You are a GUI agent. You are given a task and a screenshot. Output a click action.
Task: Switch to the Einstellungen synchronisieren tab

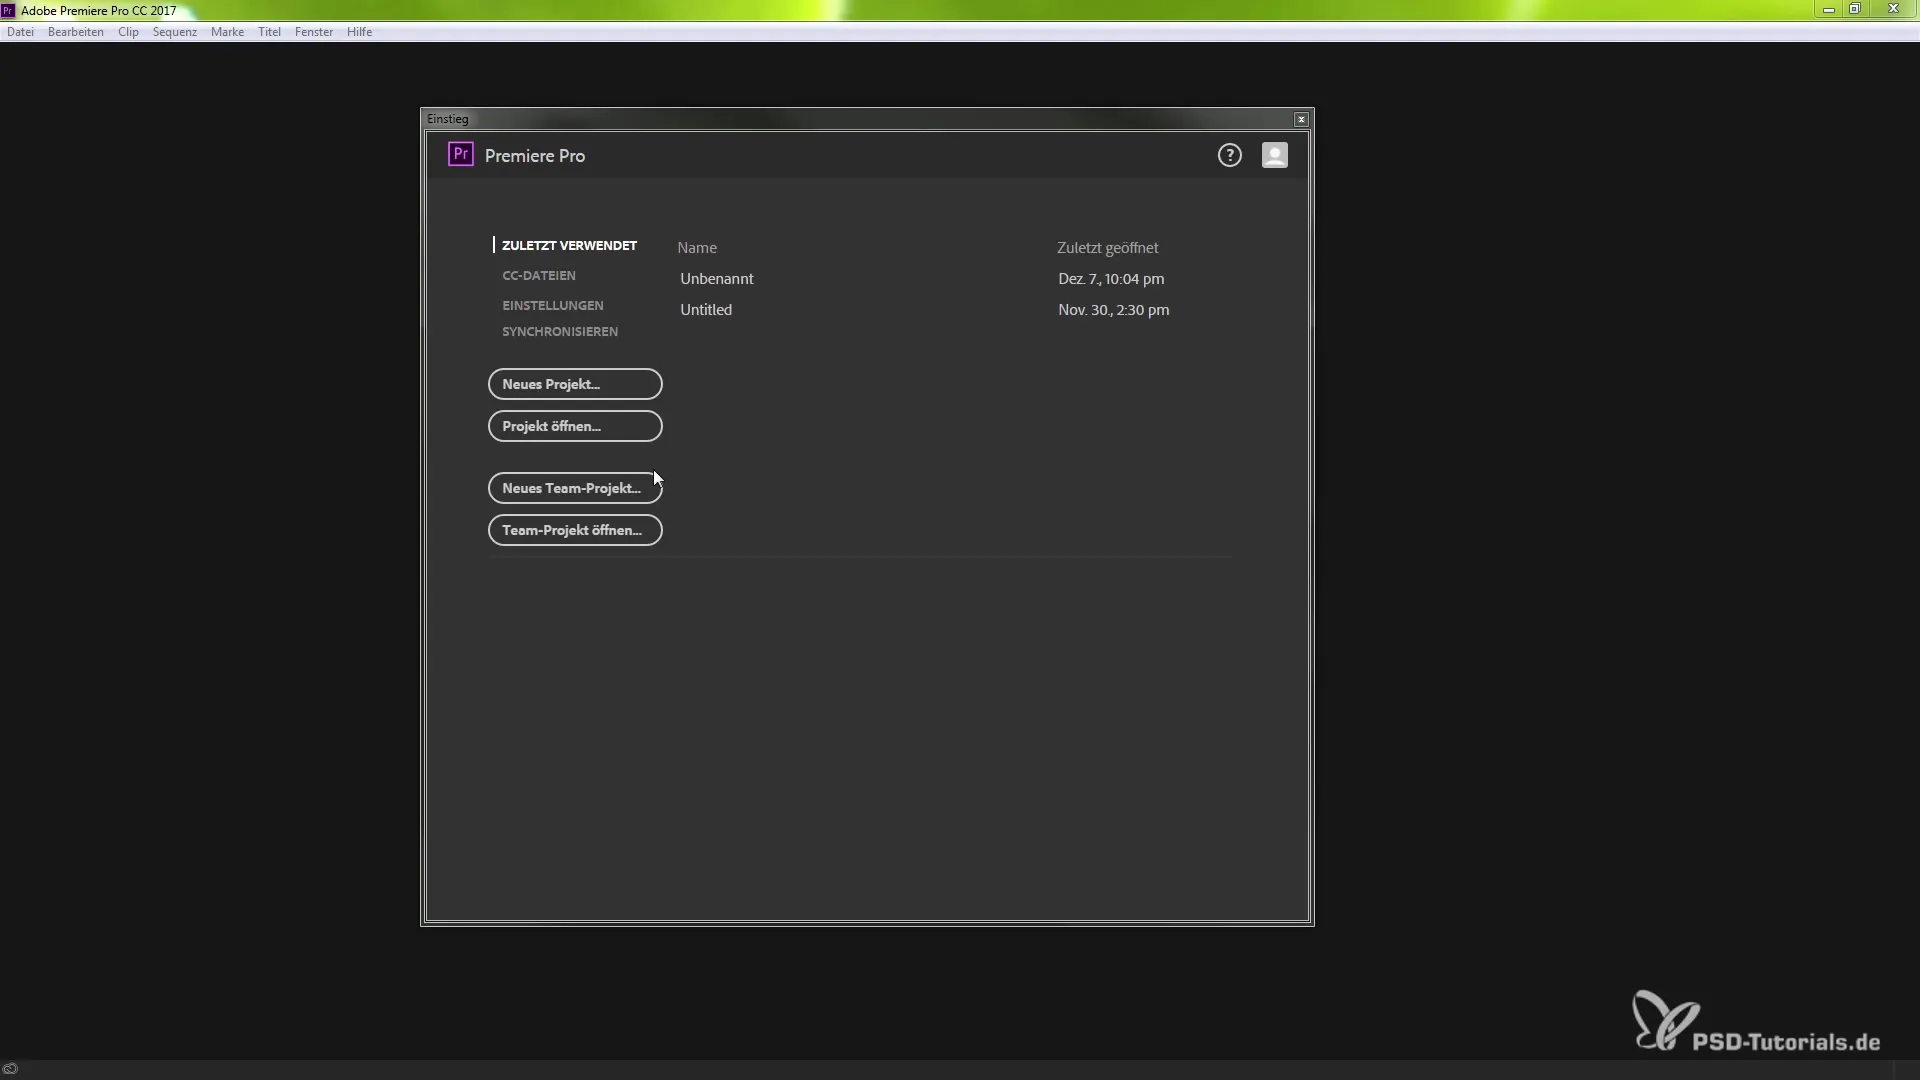[x=559, y=318]
